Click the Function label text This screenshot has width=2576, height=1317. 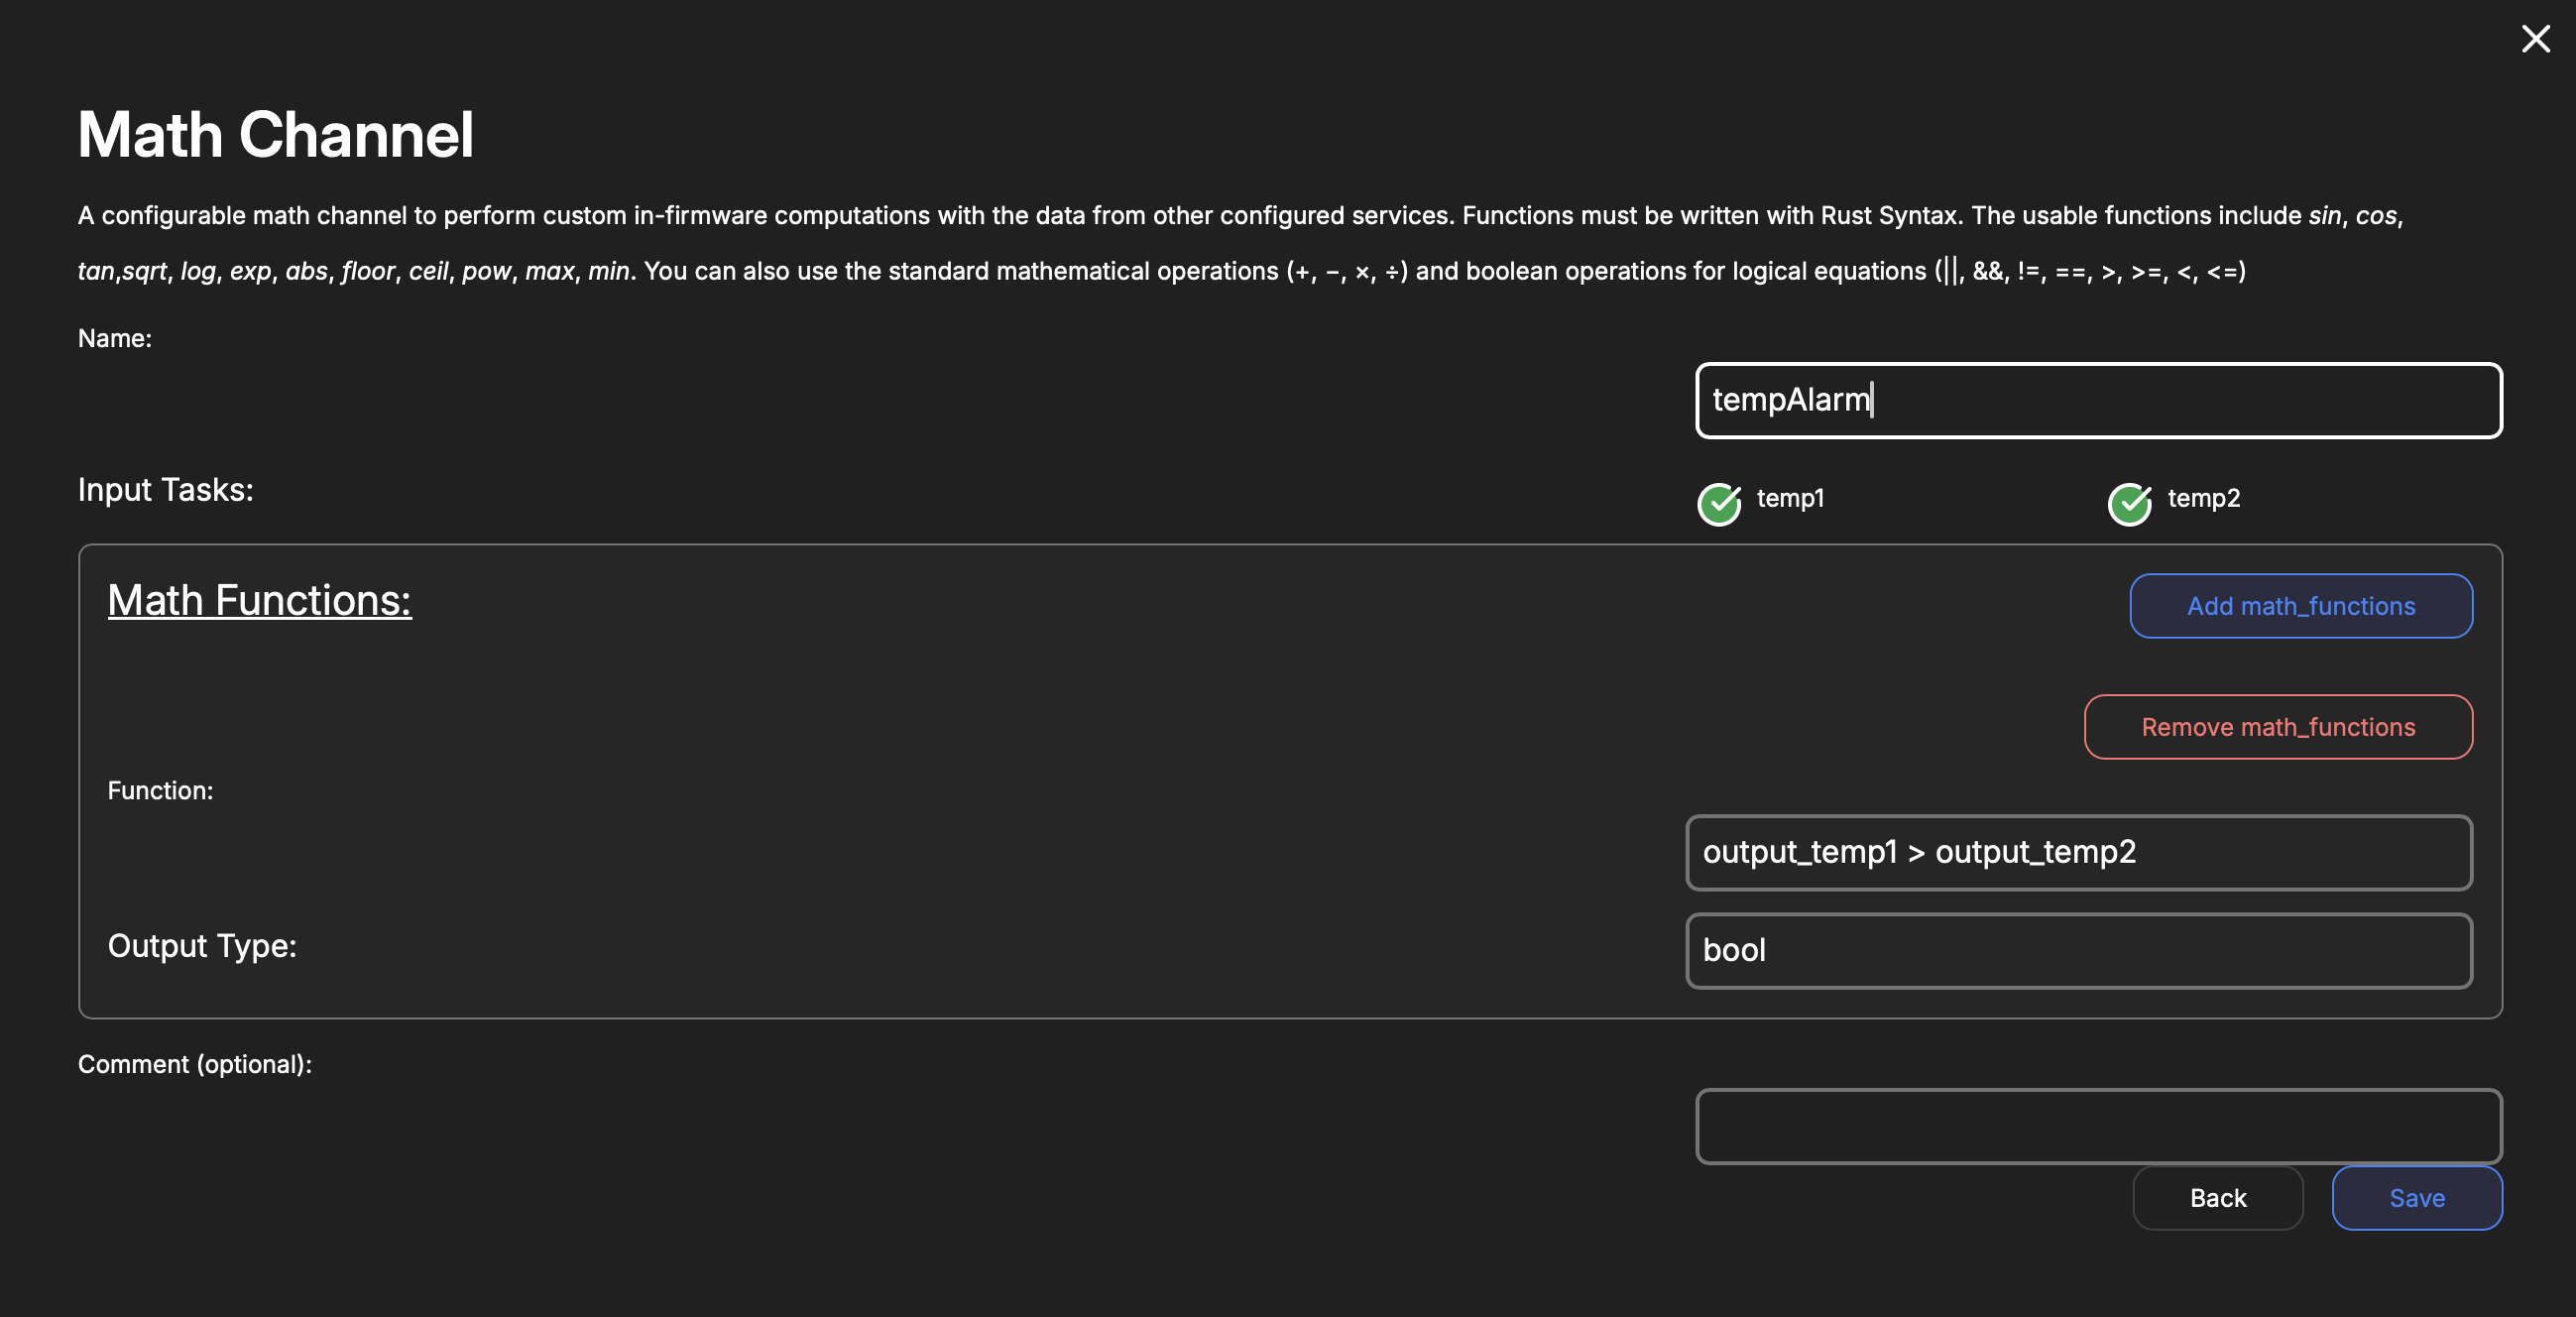[x=160, y=790]
